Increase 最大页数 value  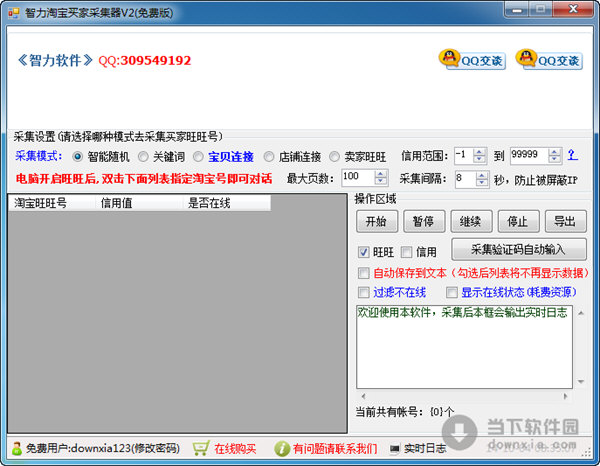coord(380,174)
